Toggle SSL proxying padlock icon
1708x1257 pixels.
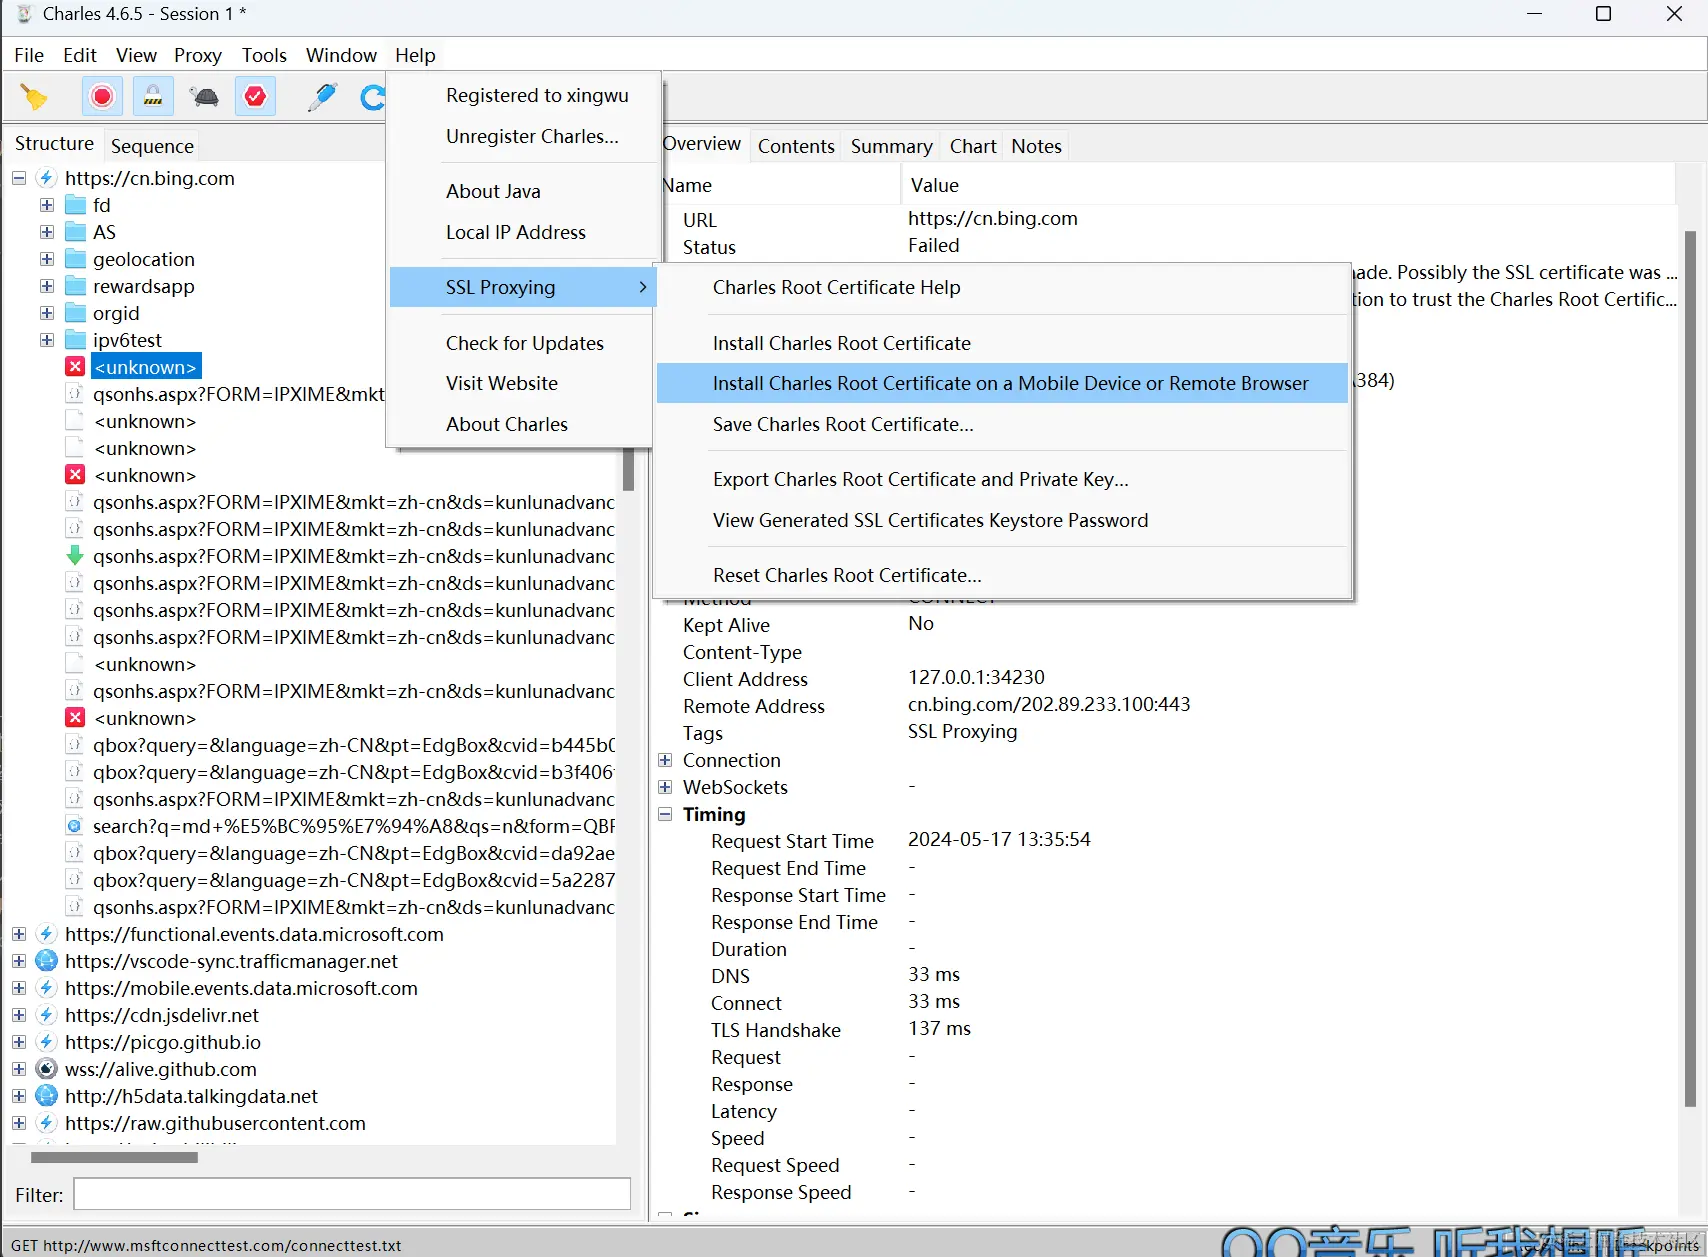click(153, 97)
